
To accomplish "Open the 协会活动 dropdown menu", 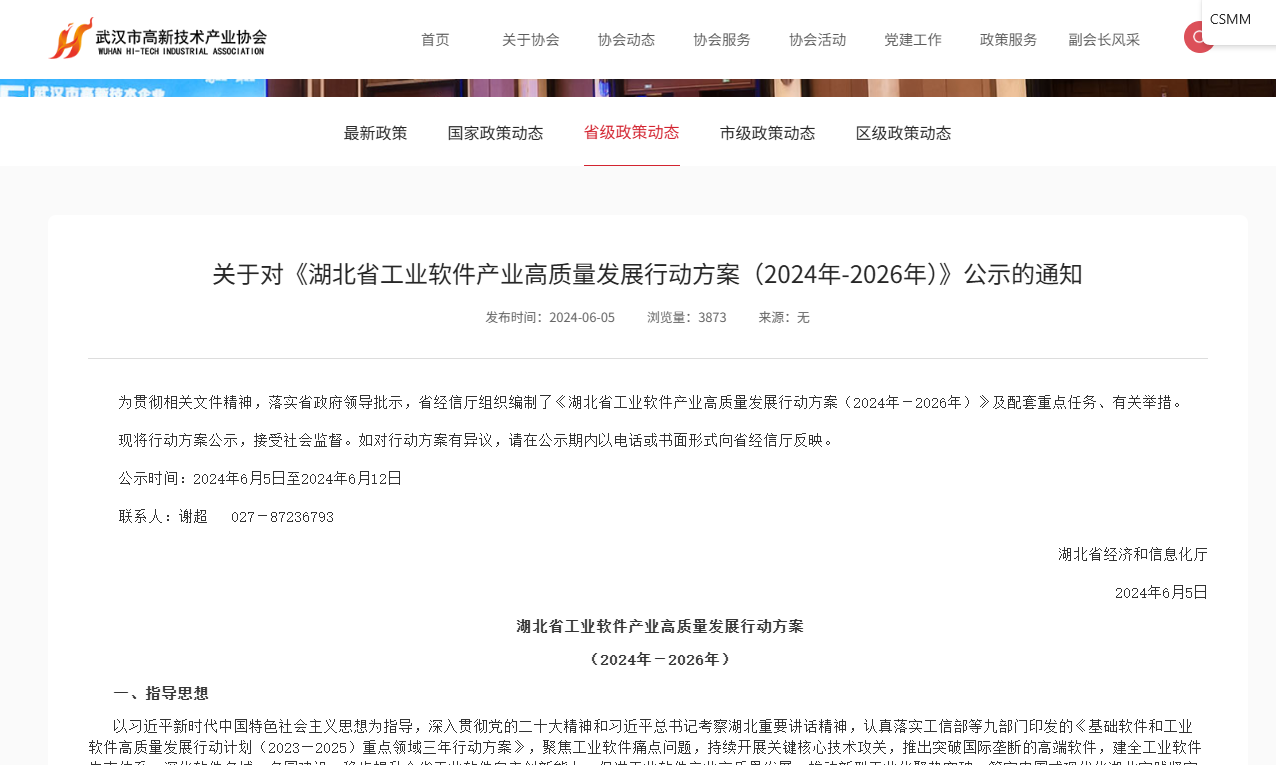I will point(817,40).
